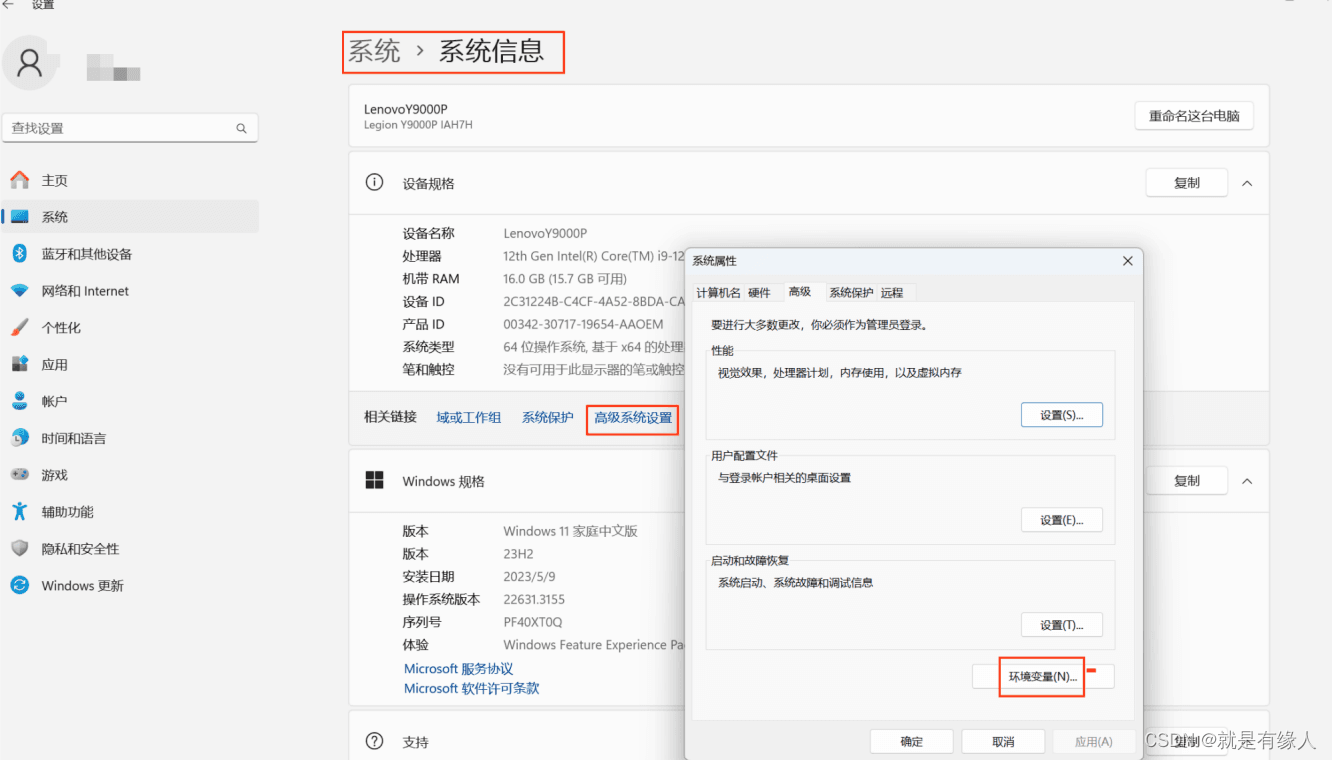Viewport: 1332px width, 760px height.
Task: Select product ID 00342-30717-19654-AAOEM
Action: [x=583, y=324]
